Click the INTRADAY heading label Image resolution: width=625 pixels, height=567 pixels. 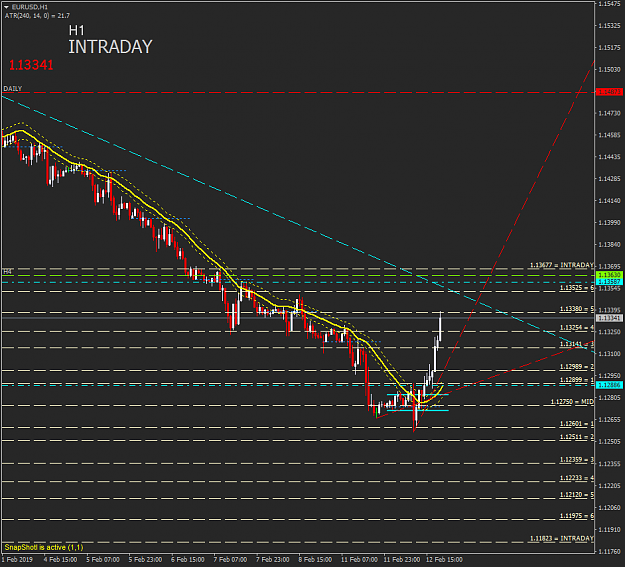pyautogui.click(x=110, y=47)
